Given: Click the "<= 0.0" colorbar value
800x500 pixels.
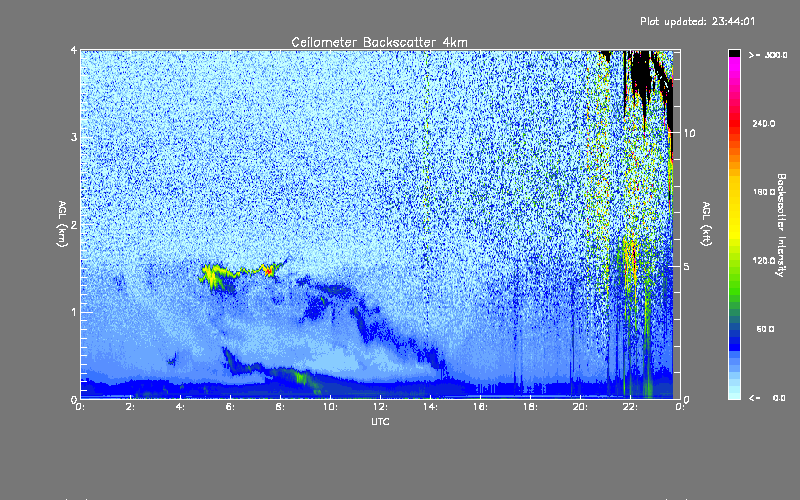Looking at the screenshot, I should pos(767,397).
